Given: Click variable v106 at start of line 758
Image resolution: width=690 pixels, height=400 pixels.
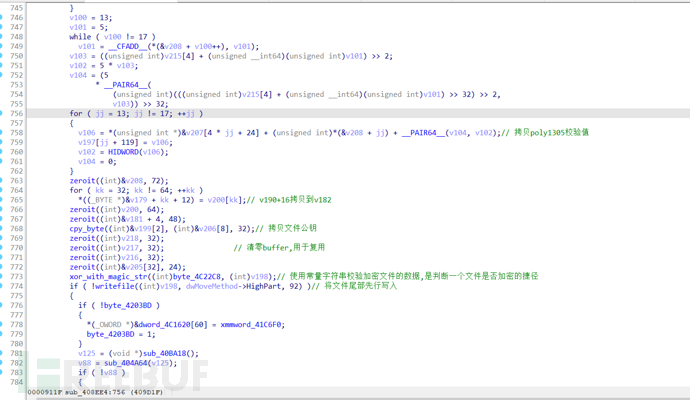Looking at the screenshot, I should [x=87, y=132].
